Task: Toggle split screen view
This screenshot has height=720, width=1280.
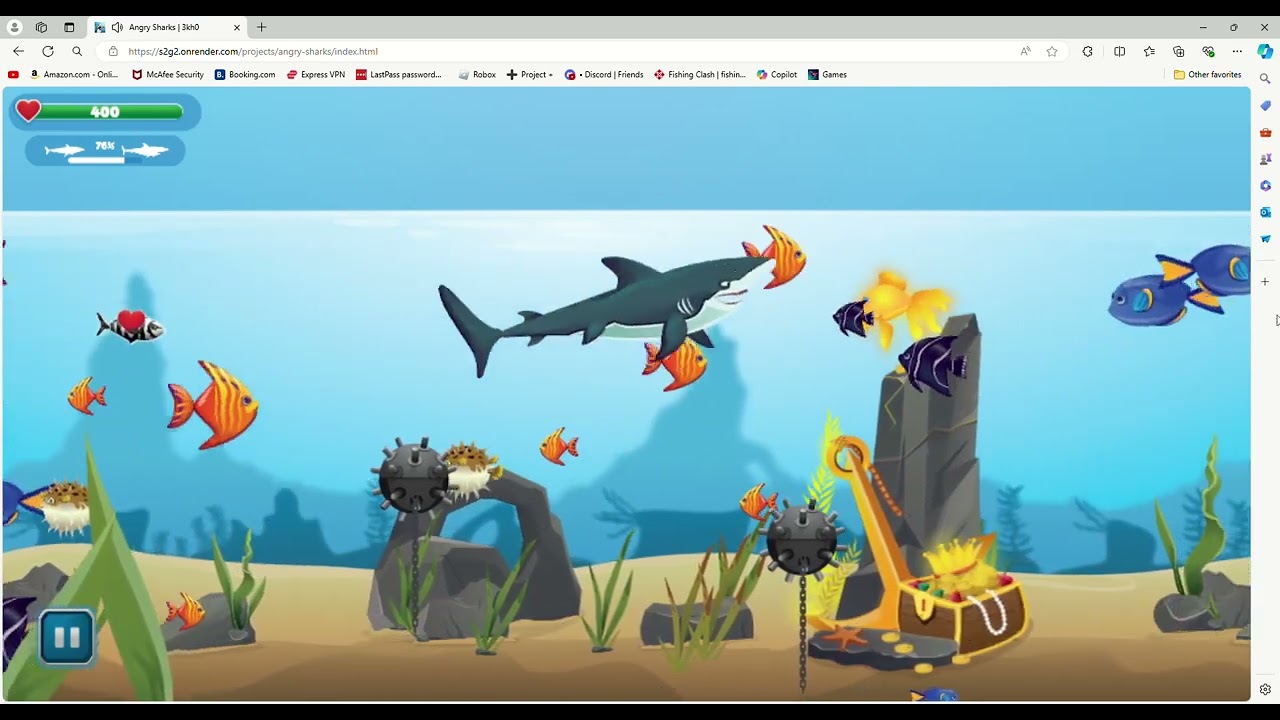Action: (1119, 51)
